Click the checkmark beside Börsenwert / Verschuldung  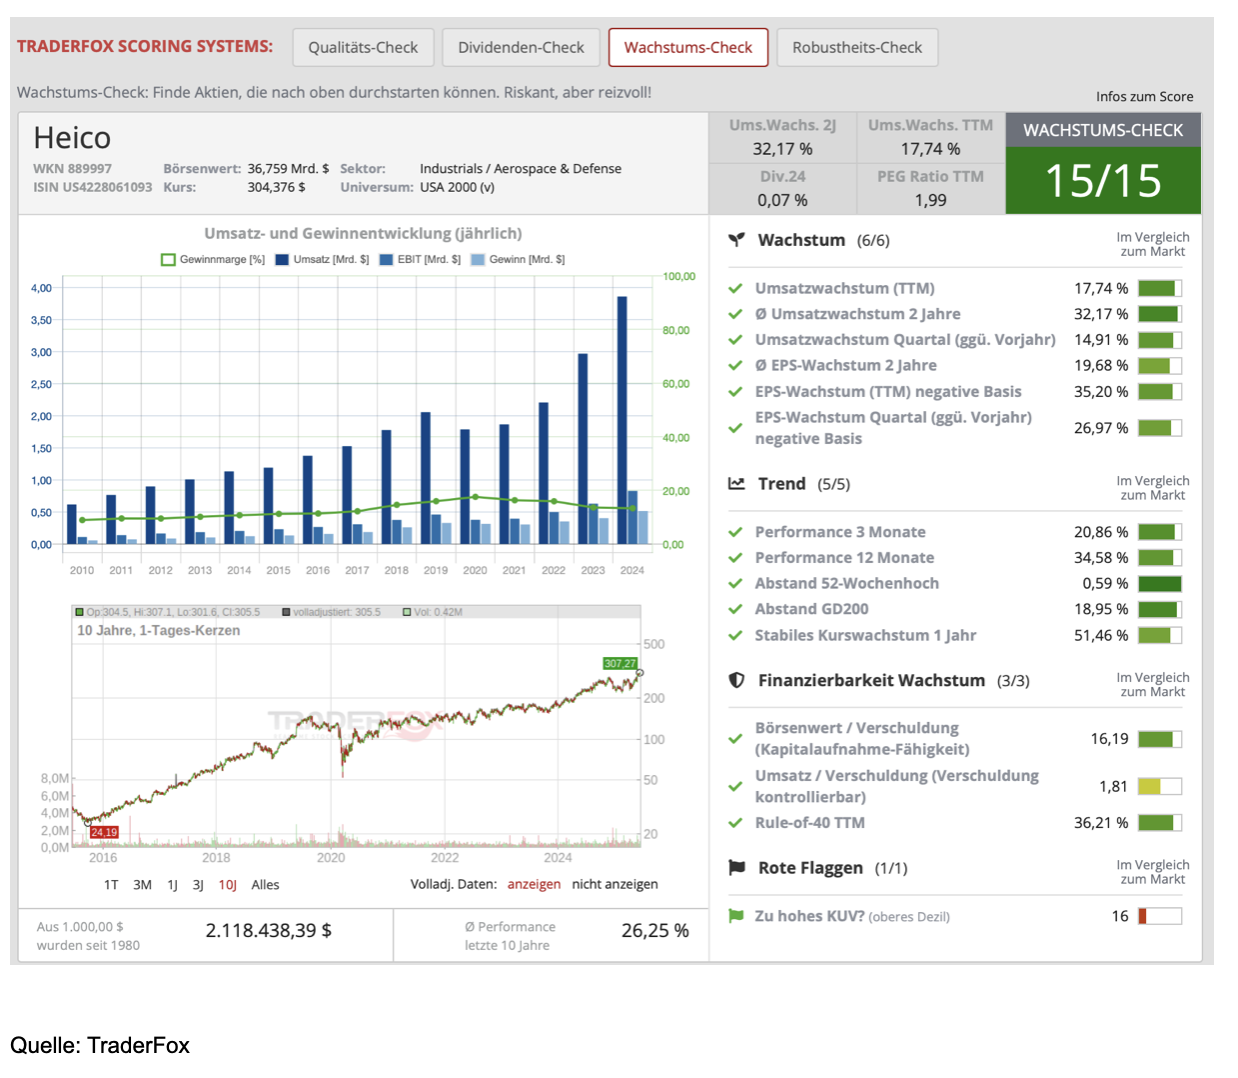click(735, 739)
